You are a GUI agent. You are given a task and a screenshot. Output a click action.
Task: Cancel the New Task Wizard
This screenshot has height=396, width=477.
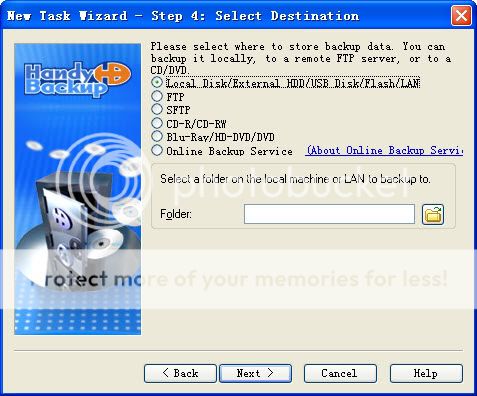click(340, 373)
